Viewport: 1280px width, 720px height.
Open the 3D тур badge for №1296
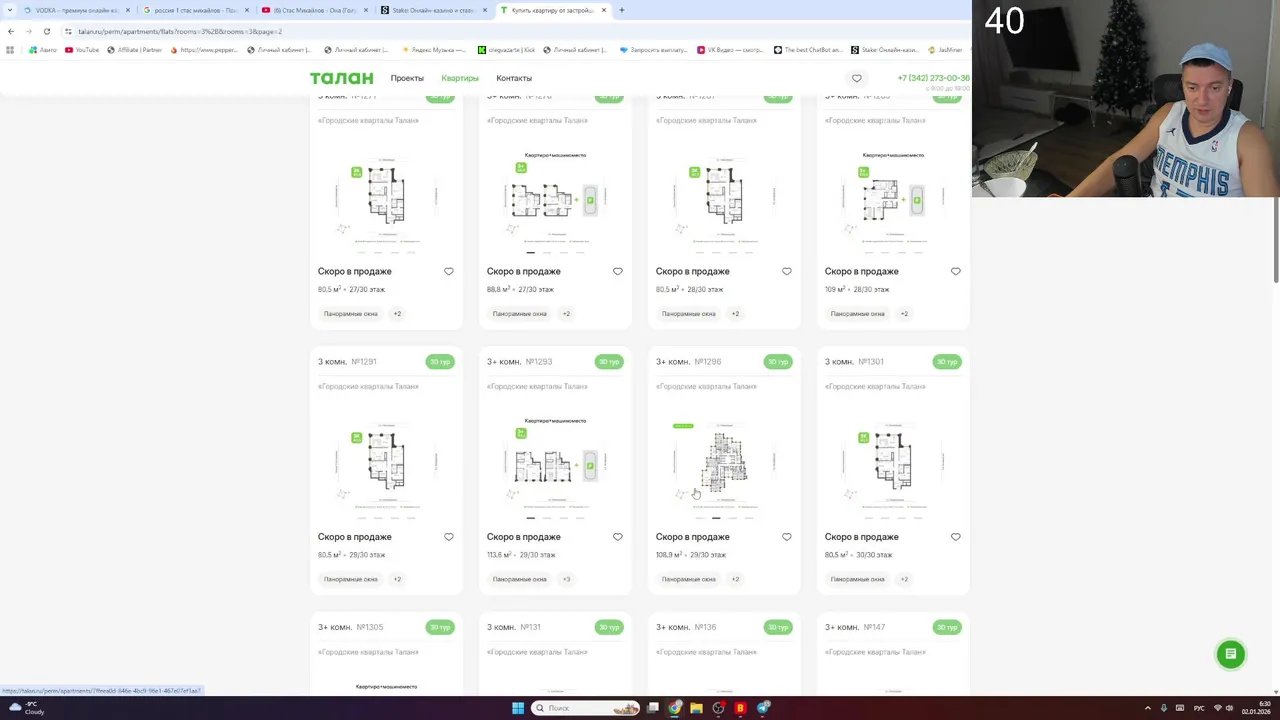[x=778, y=362]
